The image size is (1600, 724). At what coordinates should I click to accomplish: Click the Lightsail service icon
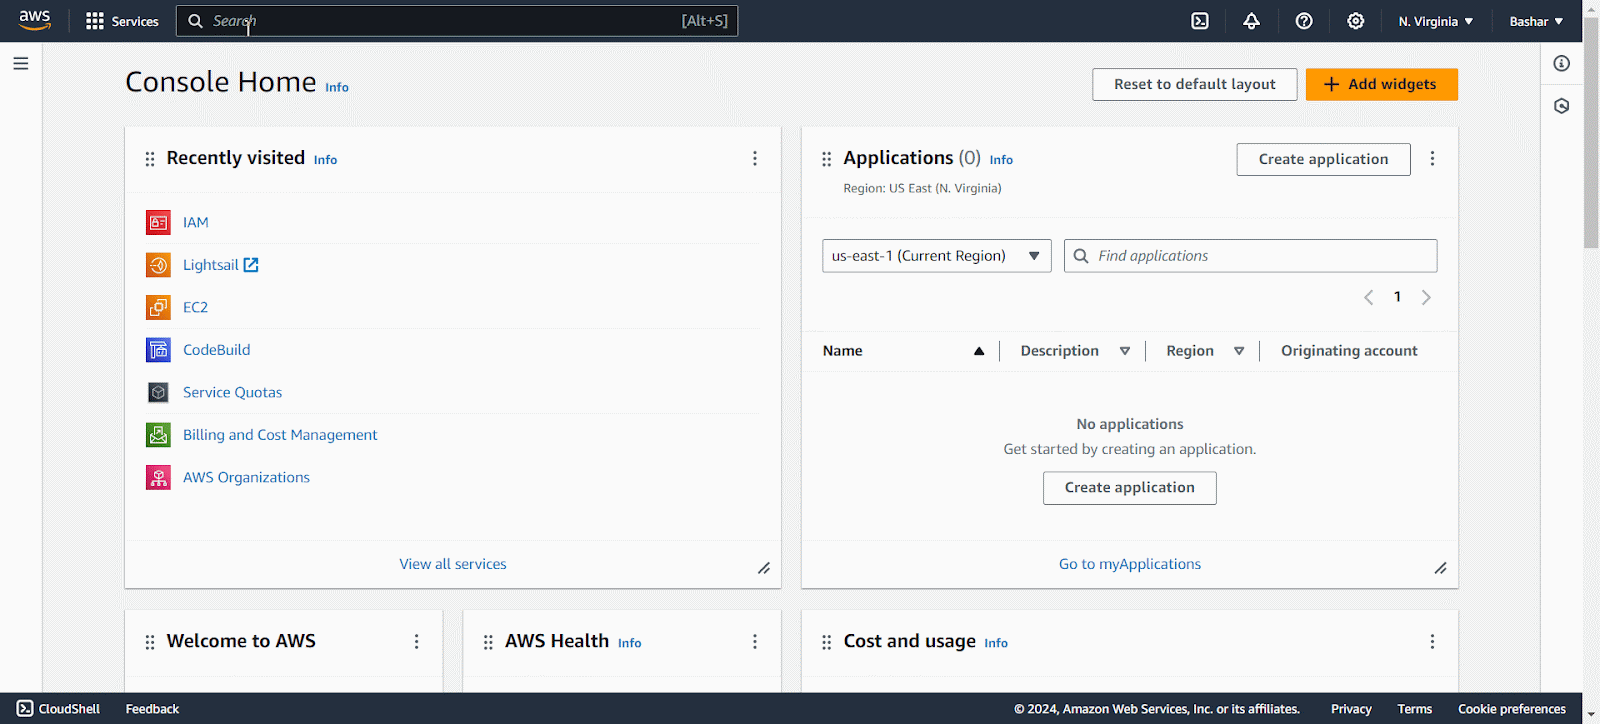click(158, 265)
